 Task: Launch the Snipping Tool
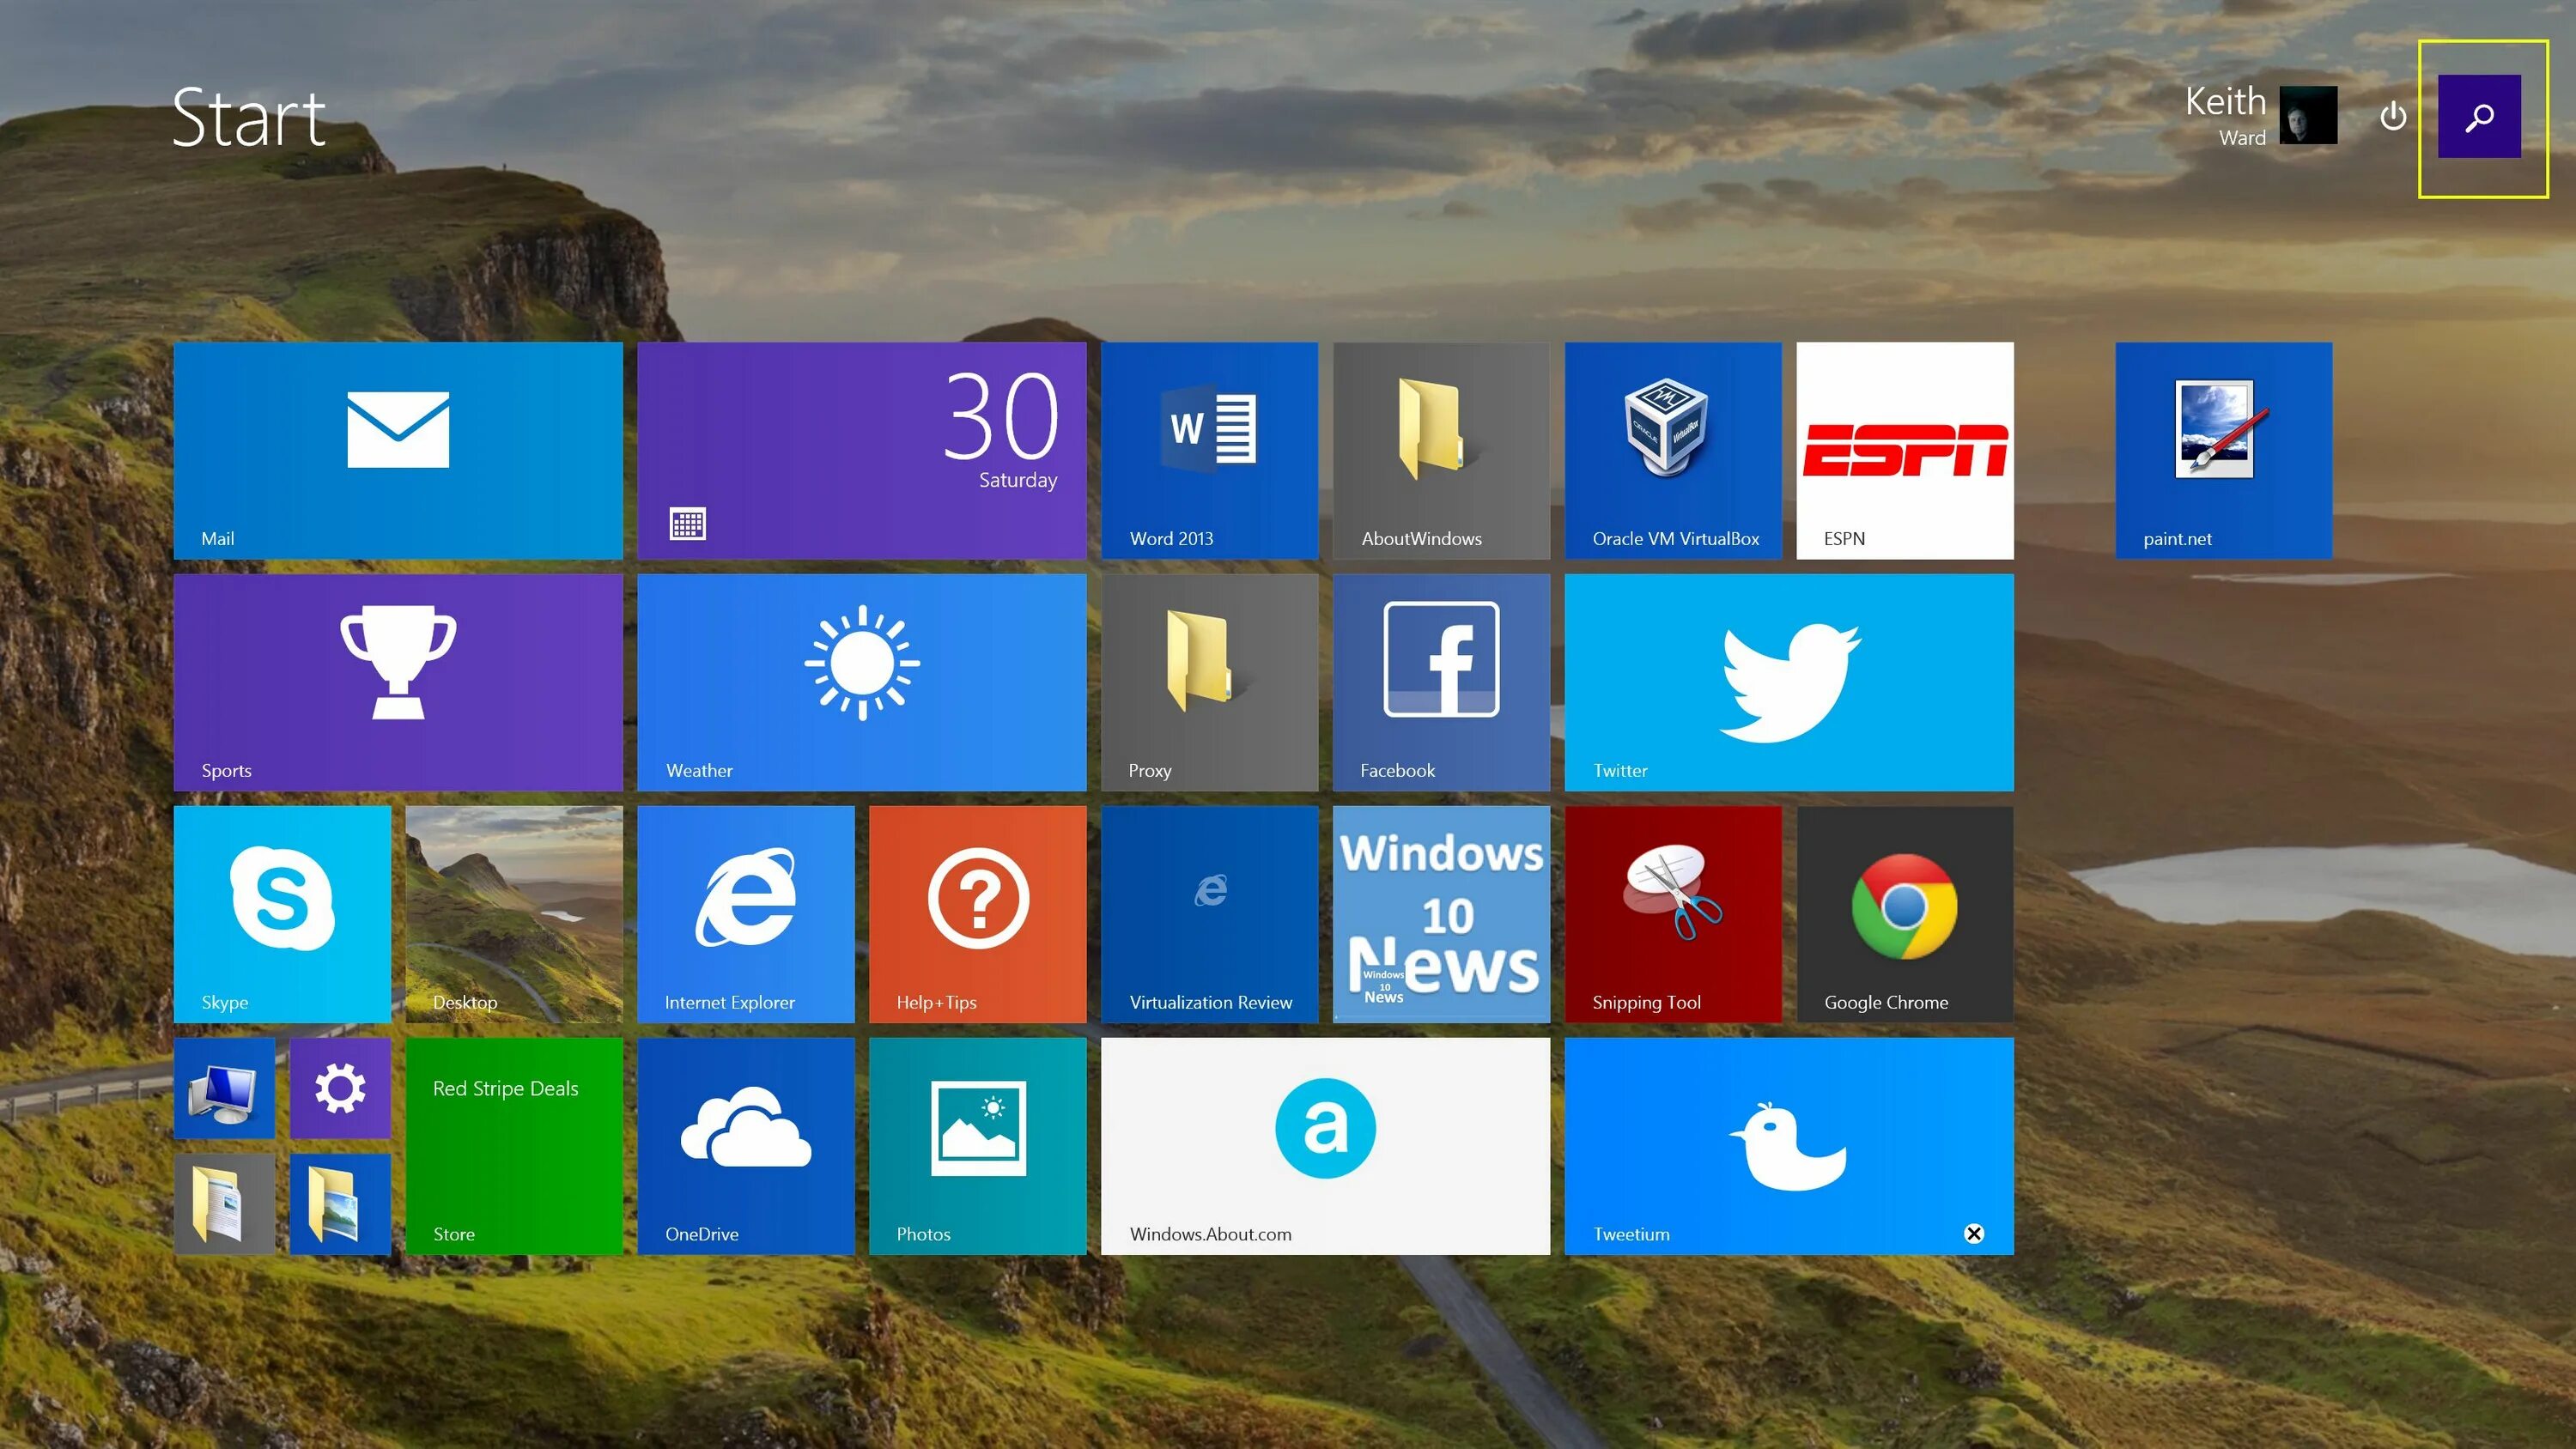(x=1672, y=913)
